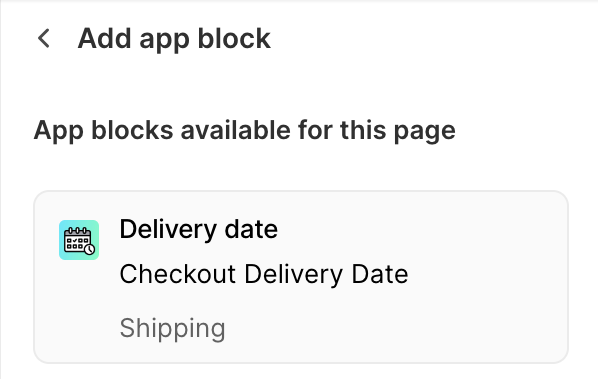Click the calendar grid in app thumbnail
Image resolution: width=598 pixels, height=379 pixels.
77,242
